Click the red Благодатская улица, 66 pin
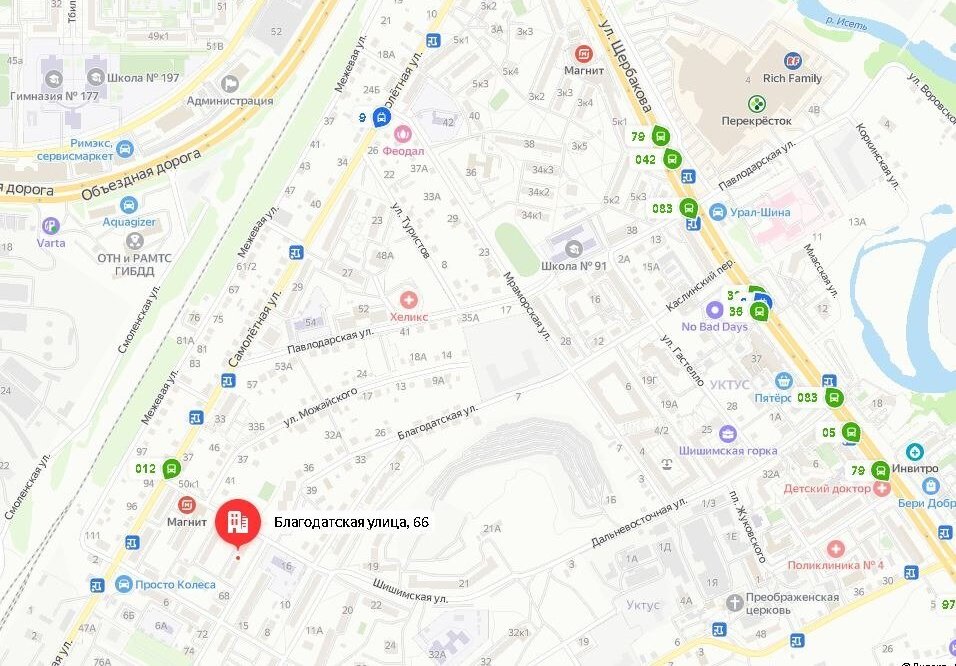 click(x=238, y=521)
